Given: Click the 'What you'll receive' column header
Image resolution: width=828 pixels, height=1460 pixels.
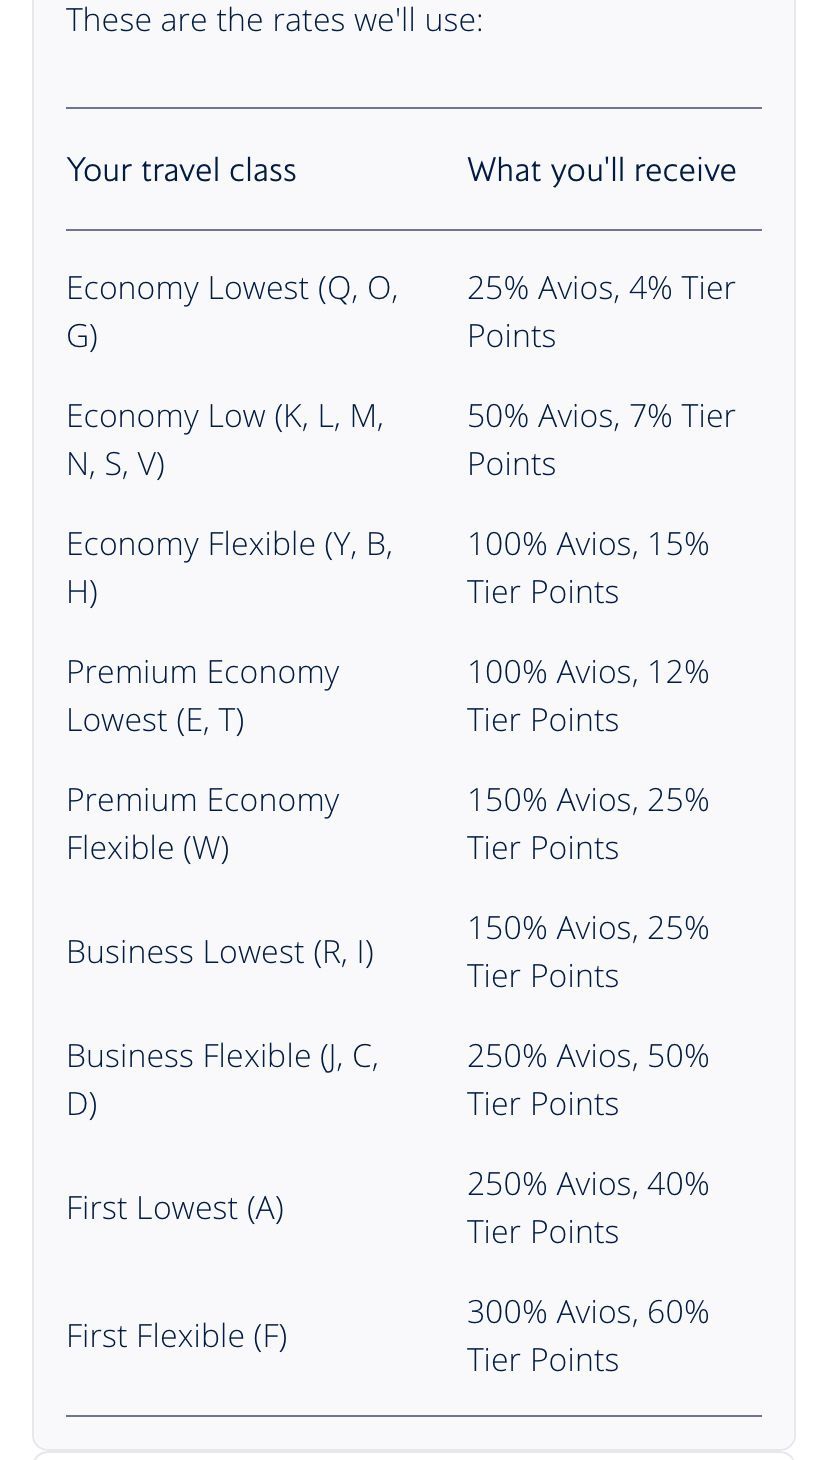Looking at the screenshot, I should pos(602,170).
